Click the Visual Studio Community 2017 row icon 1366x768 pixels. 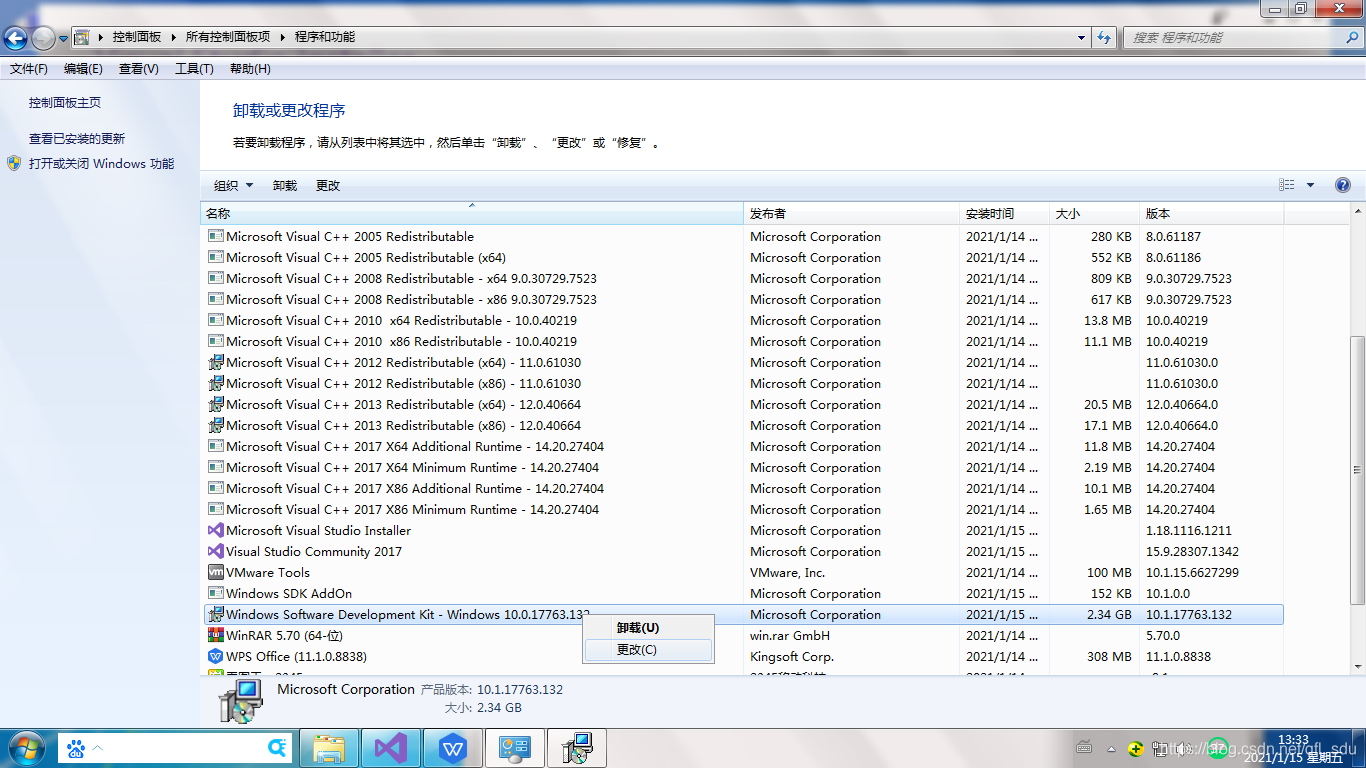tap(215, 551)
